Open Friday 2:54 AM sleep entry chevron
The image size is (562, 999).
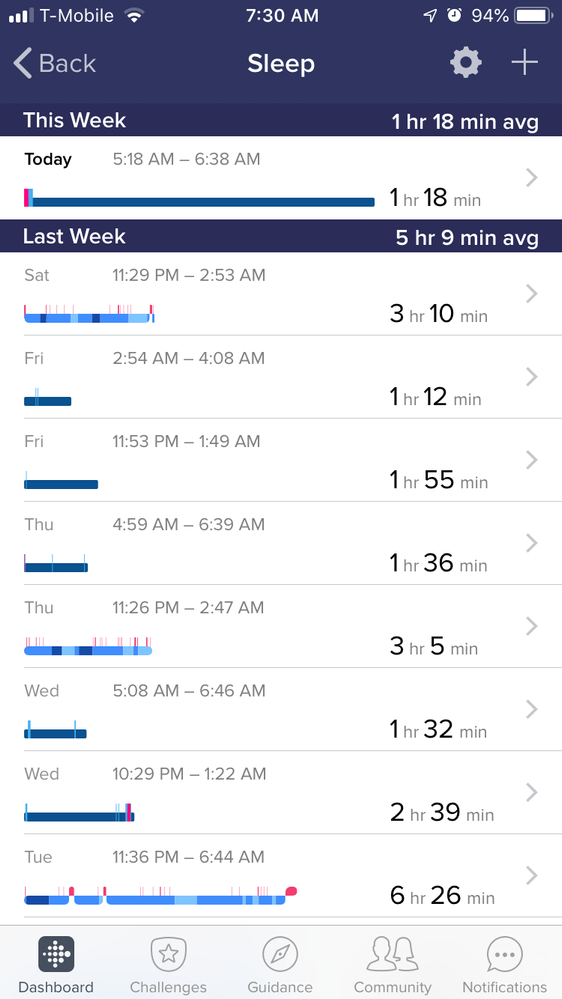[532, 377]
